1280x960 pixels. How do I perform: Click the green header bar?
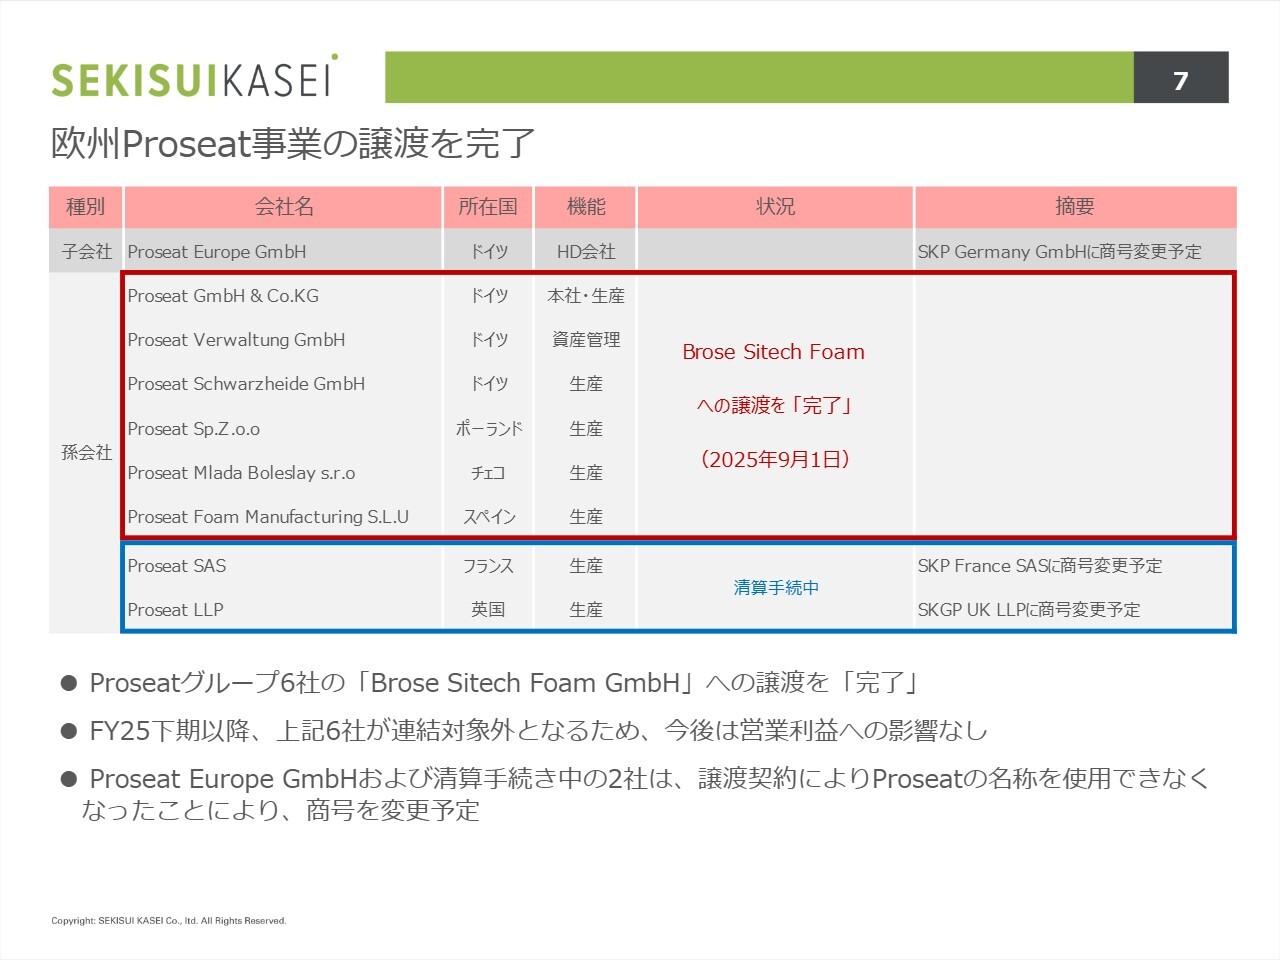click(758, 78)
